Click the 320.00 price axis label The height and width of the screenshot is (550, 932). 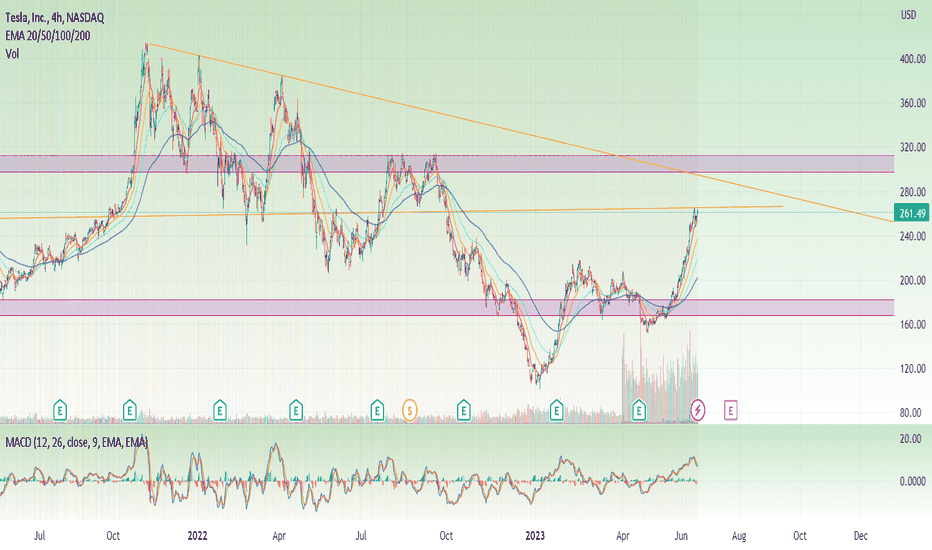(x=912, y=147)
